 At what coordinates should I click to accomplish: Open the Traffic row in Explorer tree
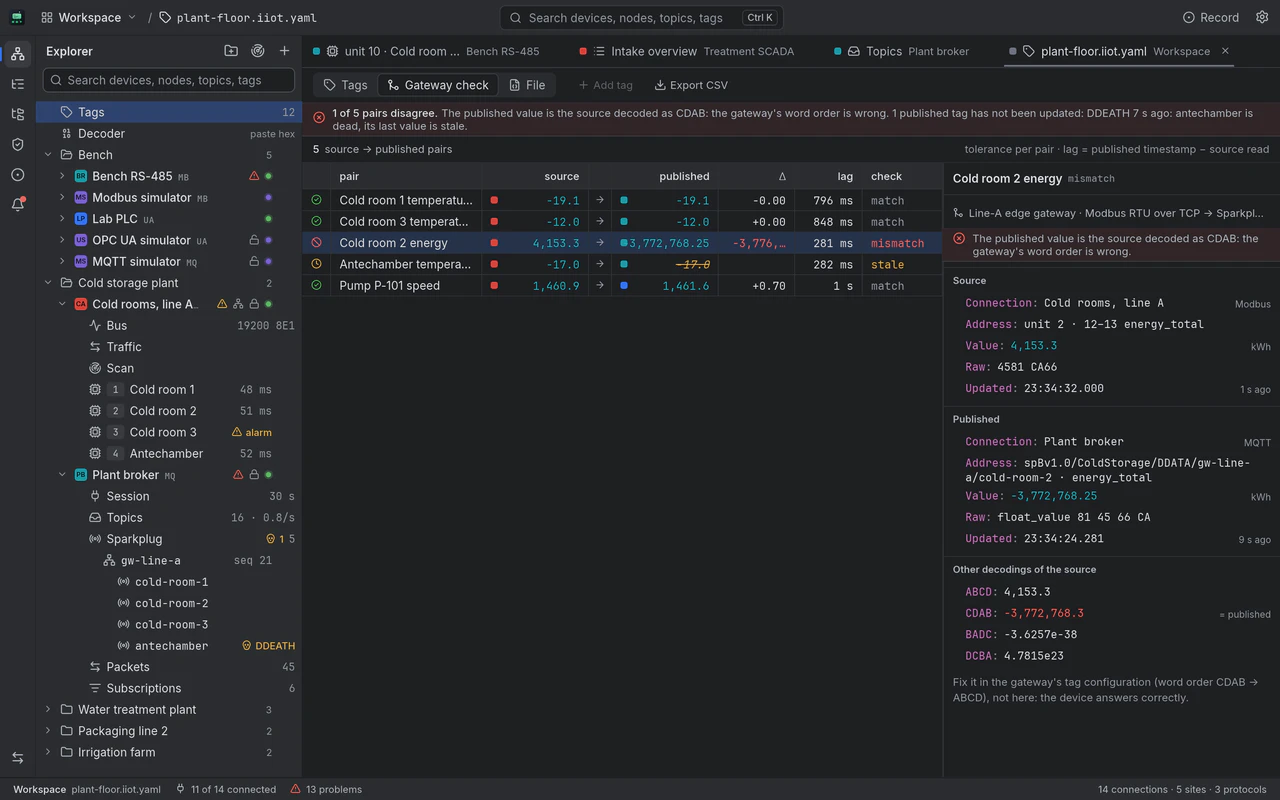click(169, 347)
